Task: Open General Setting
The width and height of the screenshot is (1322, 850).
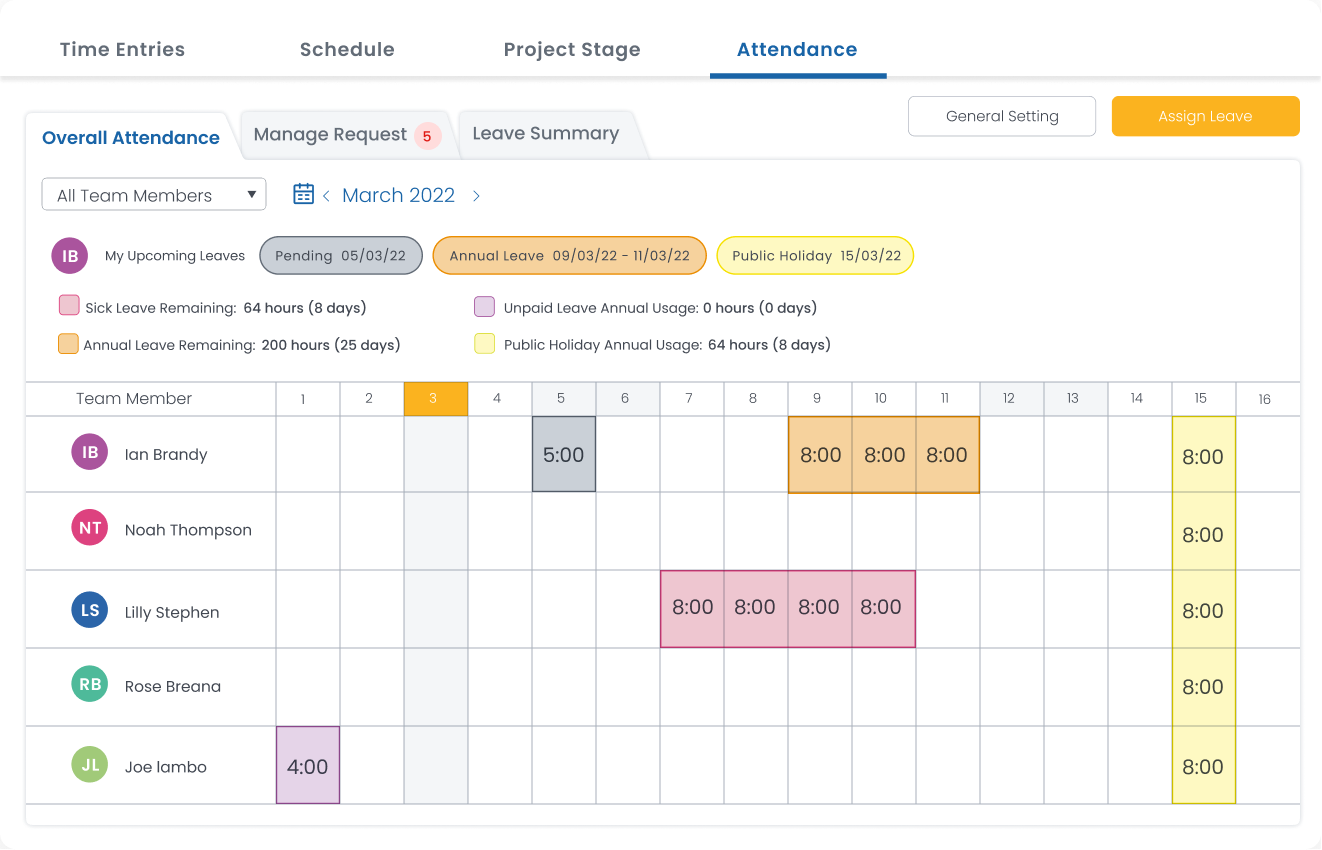Action: pos(1001,116)
